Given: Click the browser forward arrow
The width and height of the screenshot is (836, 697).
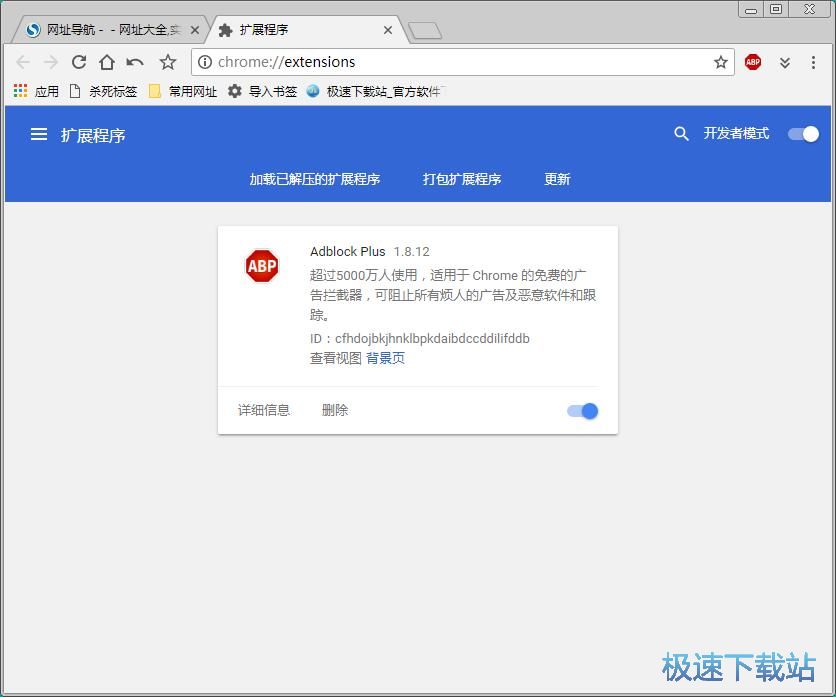Looking at the screenshot, I should point(51,62).
